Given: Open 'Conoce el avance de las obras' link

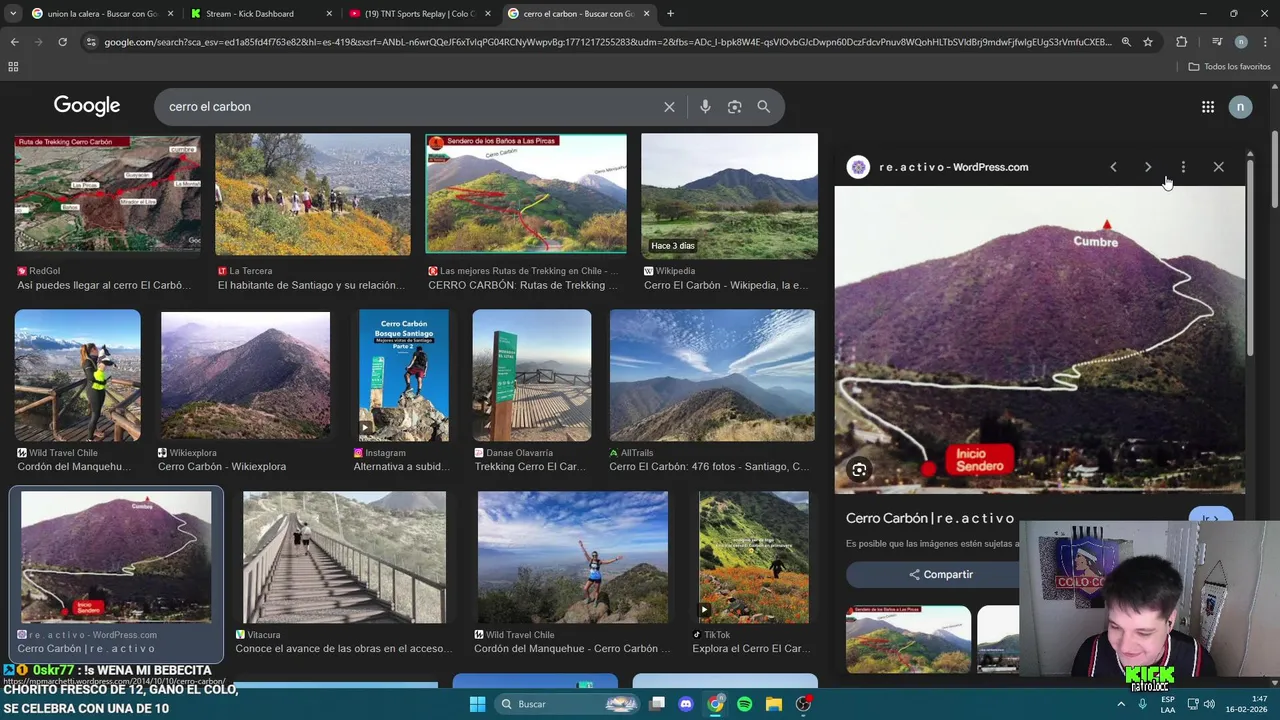Looking at the screenshot, I should pyautogui.click(x=344, y=648).
